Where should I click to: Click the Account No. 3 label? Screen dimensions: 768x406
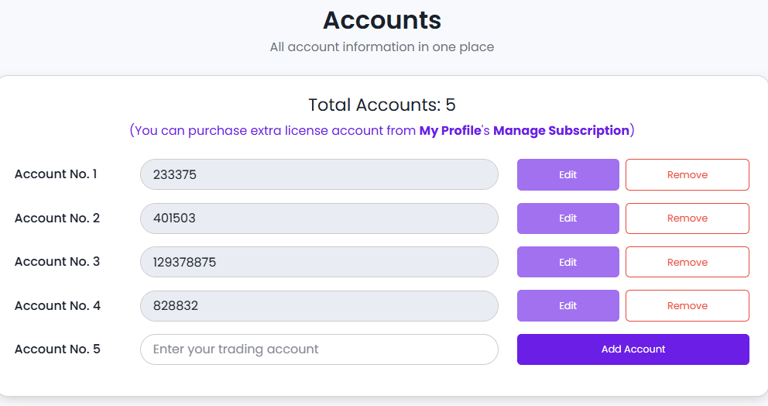coord(57,262)
